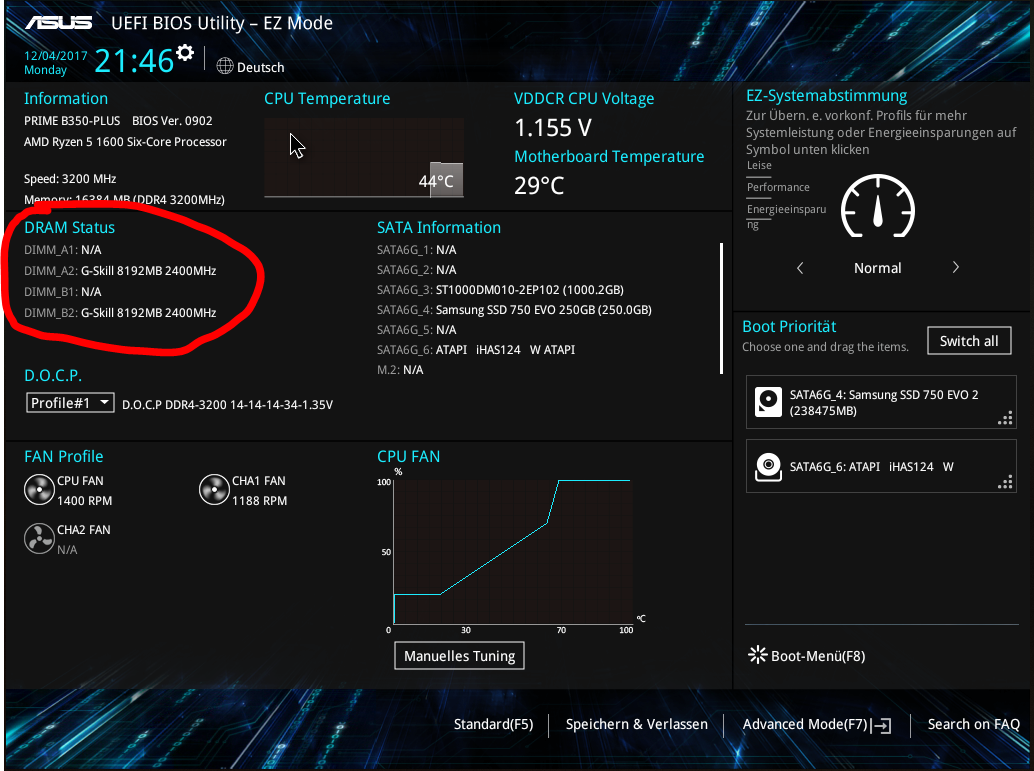Click SATA6G_4 Samsung SSD 750 EVO entry

[514, 309]
